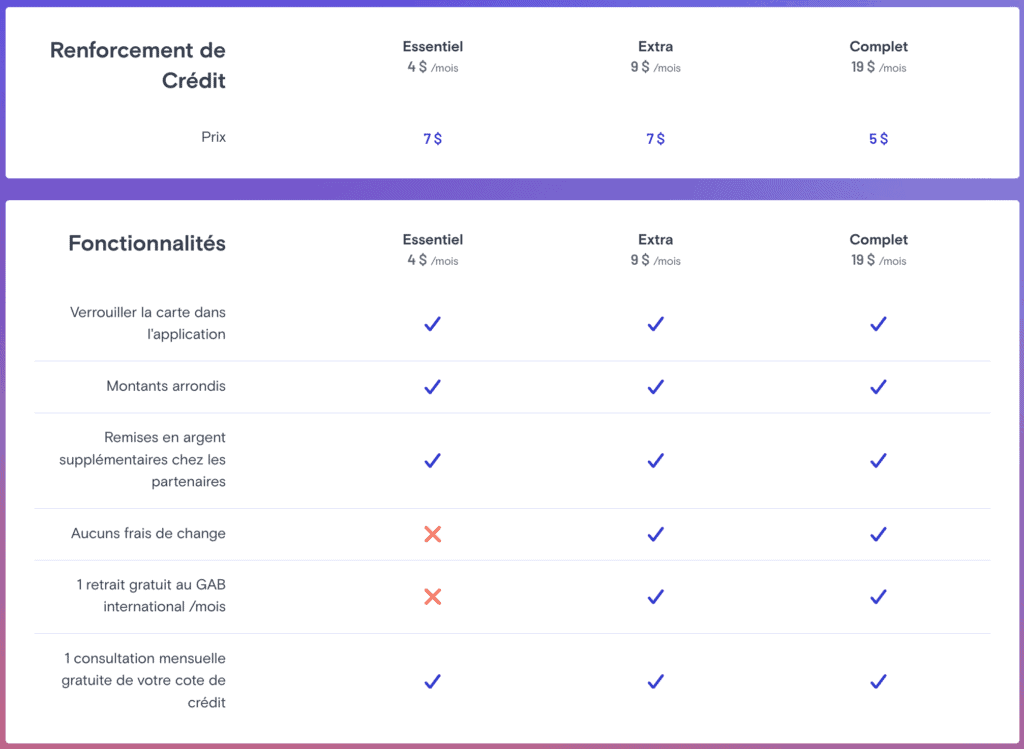Click the 7 $ price under Extra
This screenshot has height=749, width=1024.
tap(655, 139)
